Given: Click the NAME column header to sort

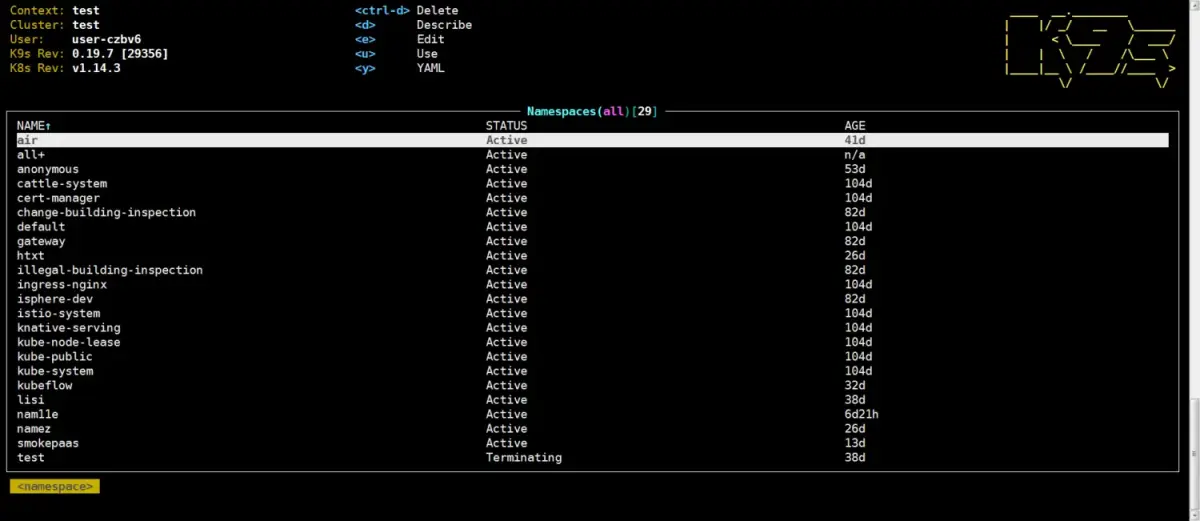Looking at the screenshot, I should [x=34, y=126].
